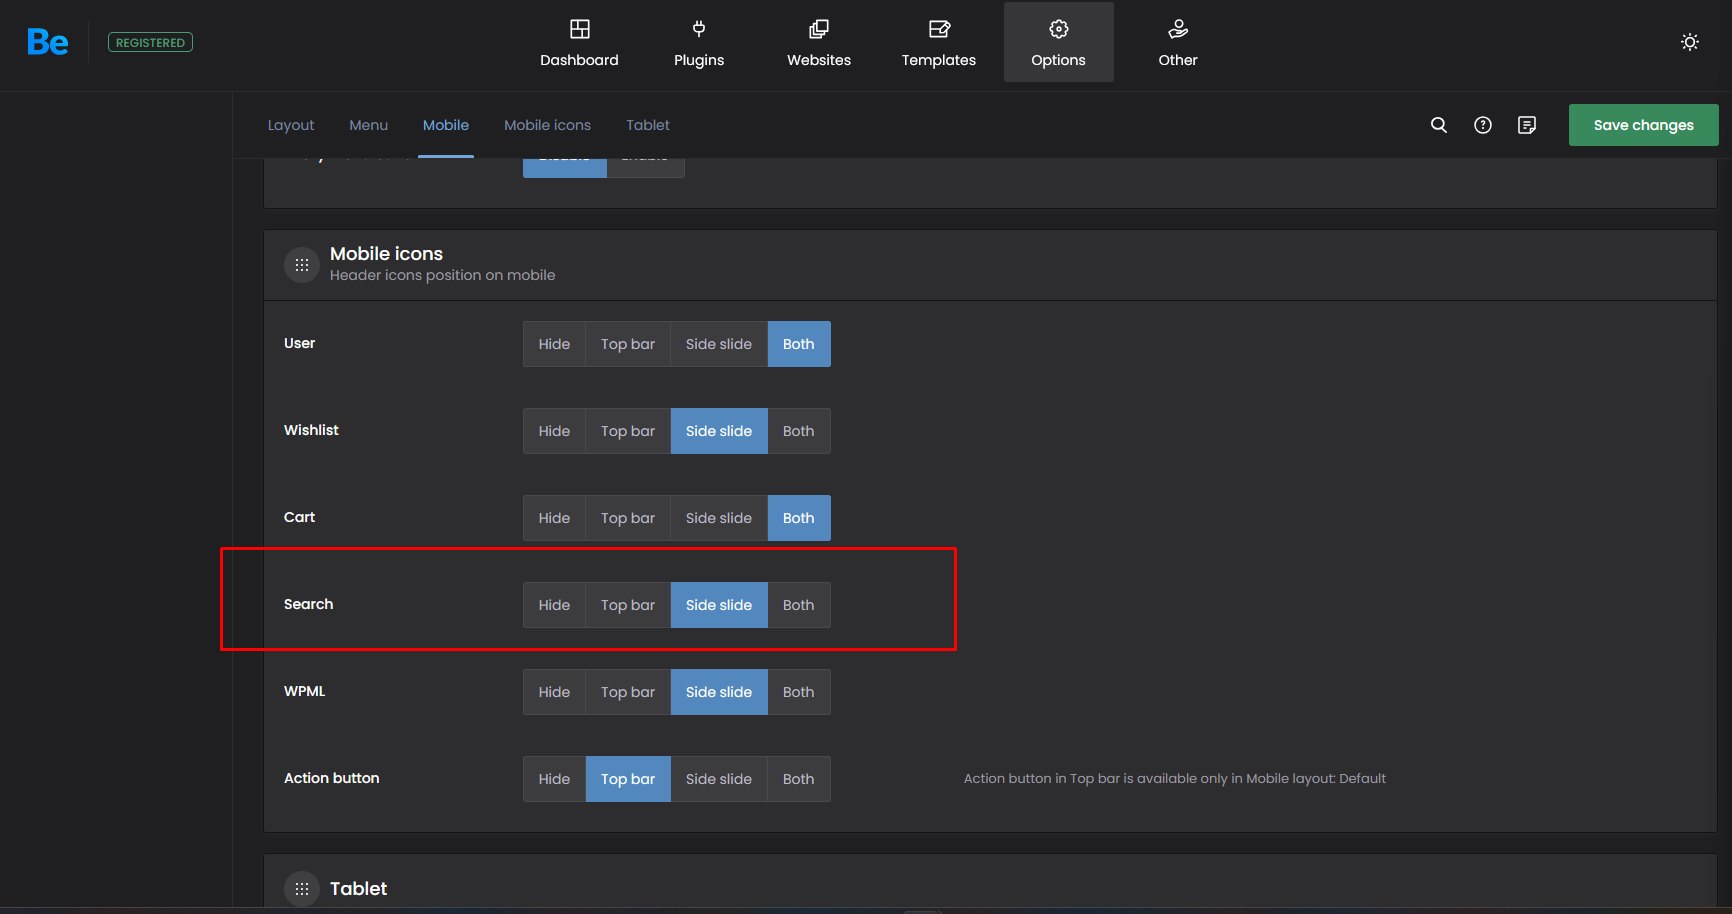This screenshot has height=914, width=1732.
Task: Open the Dashboard section
Action: [x=579, y=42]
